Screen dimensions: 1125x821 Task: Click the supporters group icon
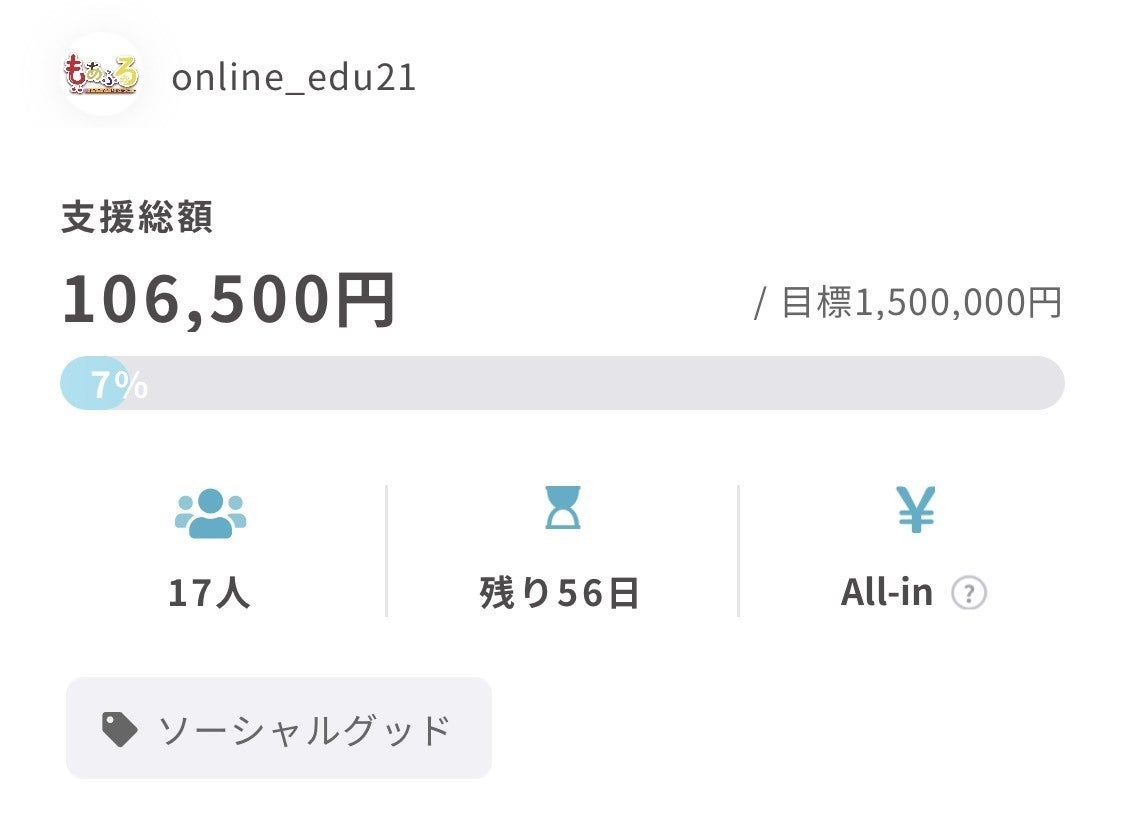click(210, 514)
